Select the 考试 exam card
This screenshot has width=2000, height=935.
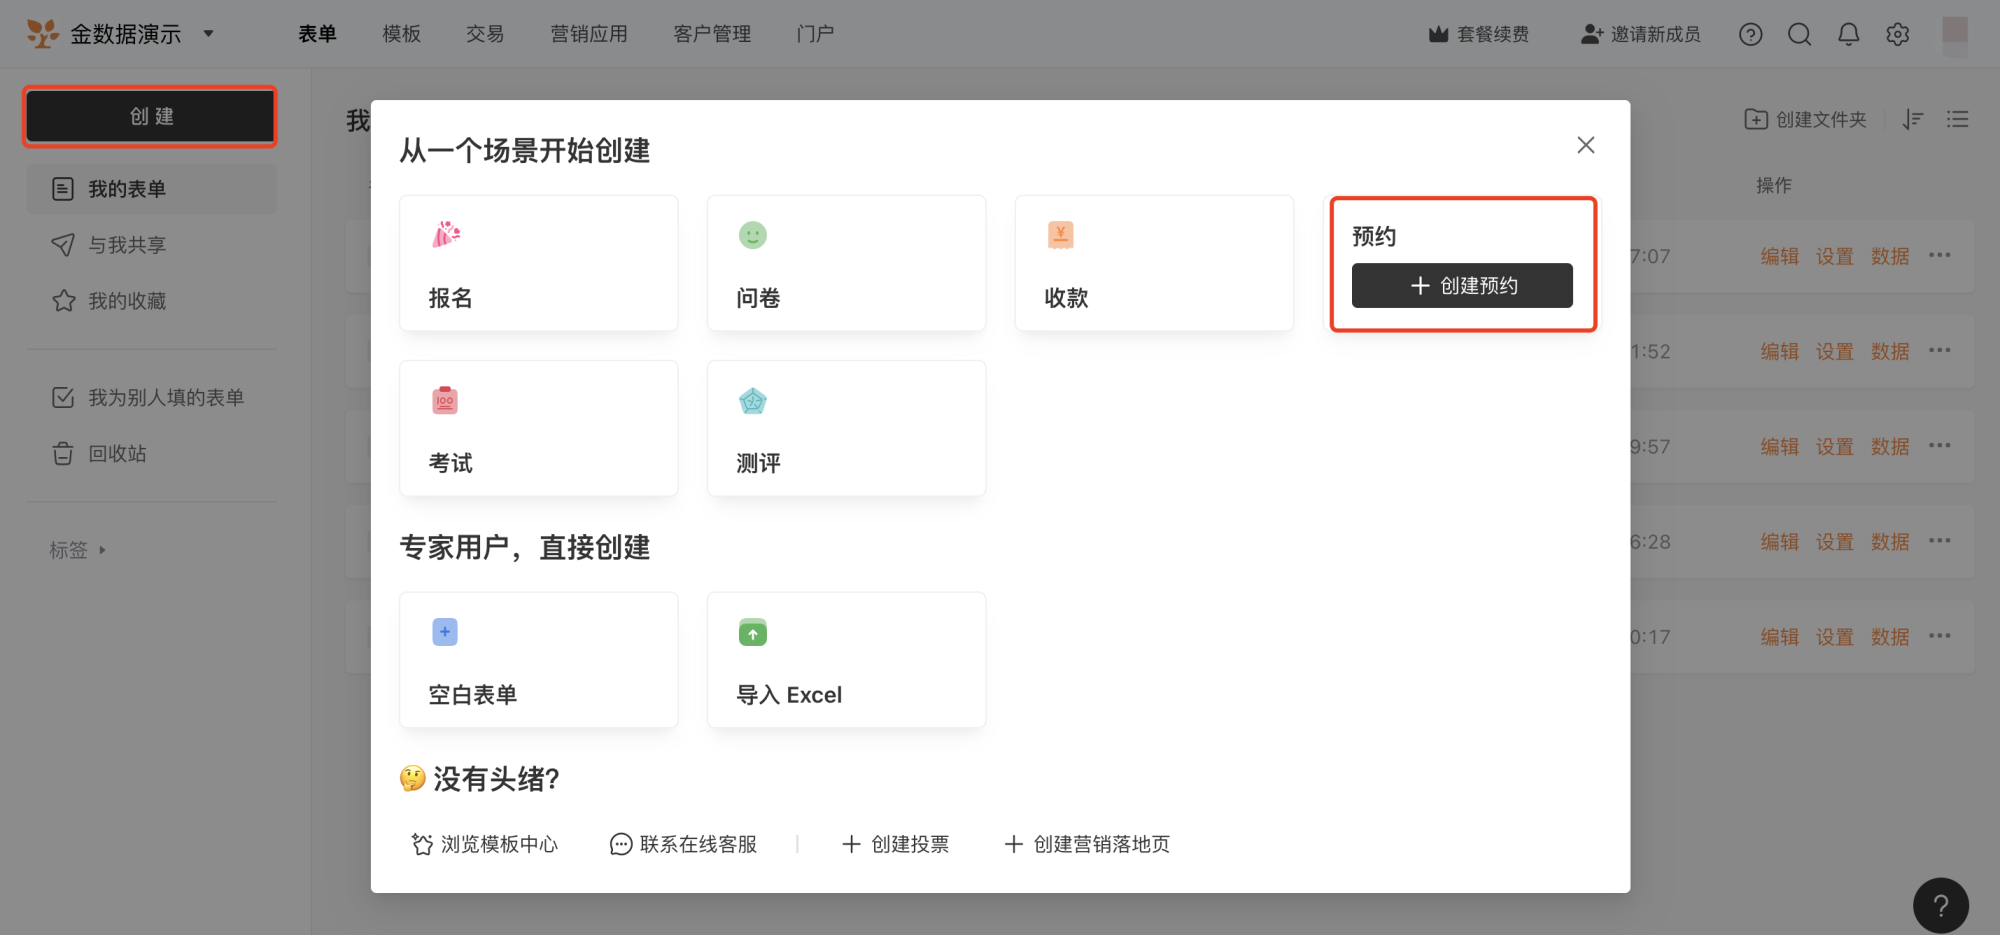539,428
